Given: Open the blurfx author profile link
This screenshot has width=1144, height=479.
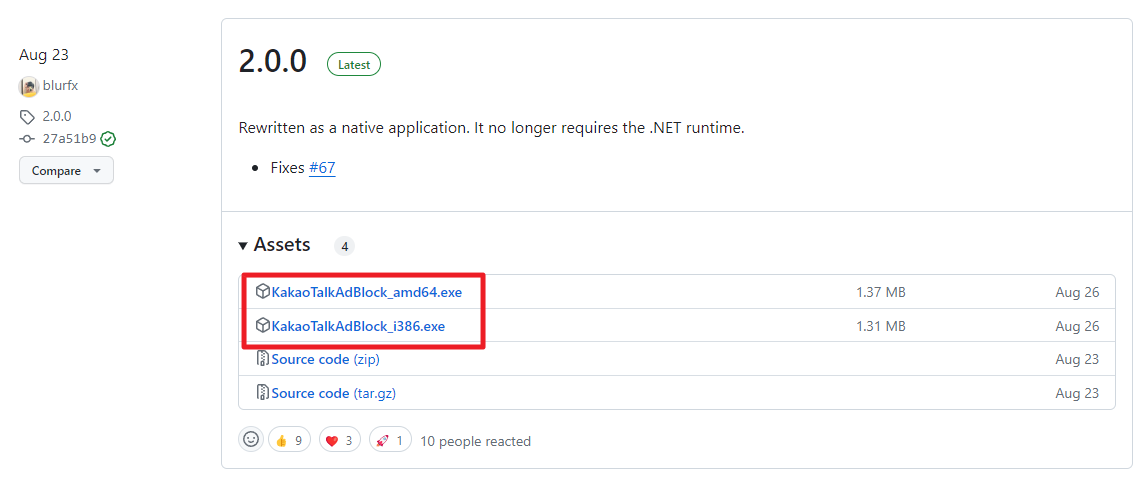Looking at the screenshot, I should tap(61, 86).
